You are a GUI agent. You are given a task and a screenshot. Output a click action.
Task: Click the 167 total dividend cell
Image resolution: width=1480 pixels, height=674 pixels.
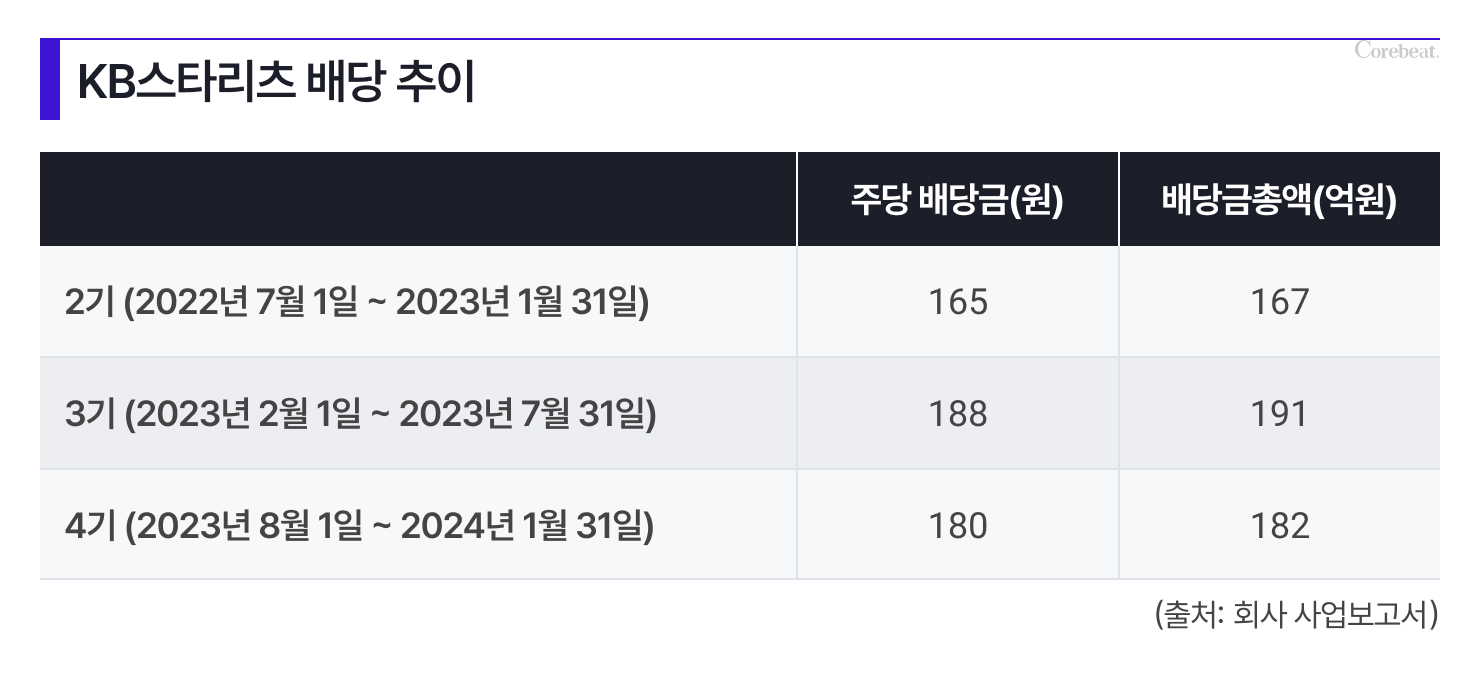1279,302
